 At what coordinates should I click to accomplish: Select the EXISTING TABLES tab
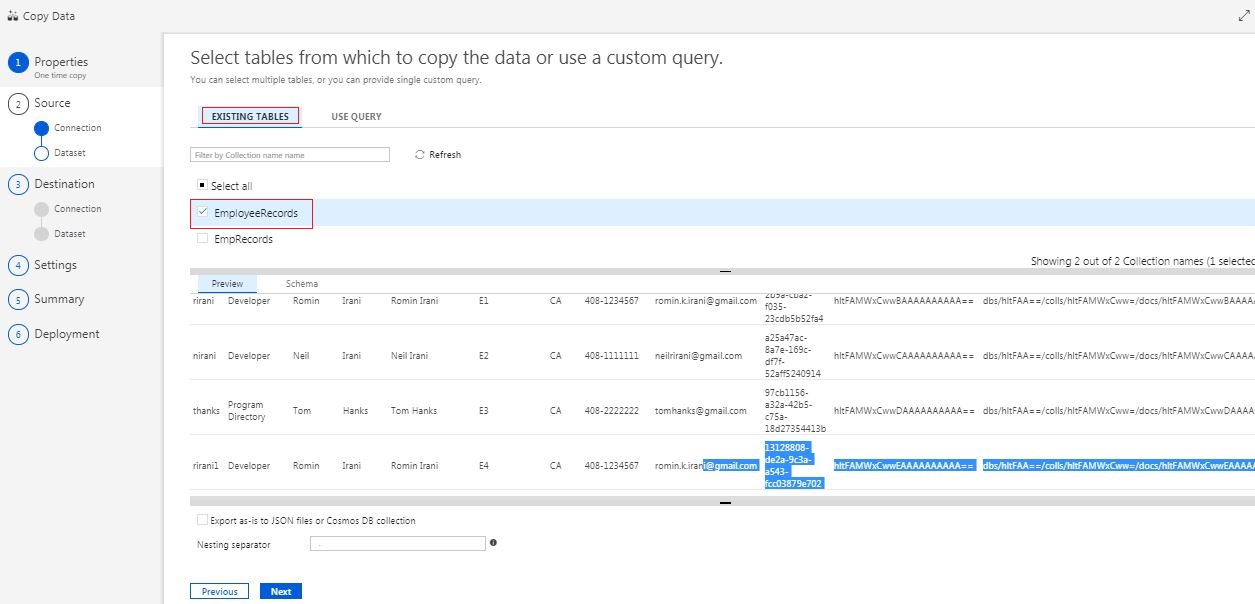click(x=249, y=116)
